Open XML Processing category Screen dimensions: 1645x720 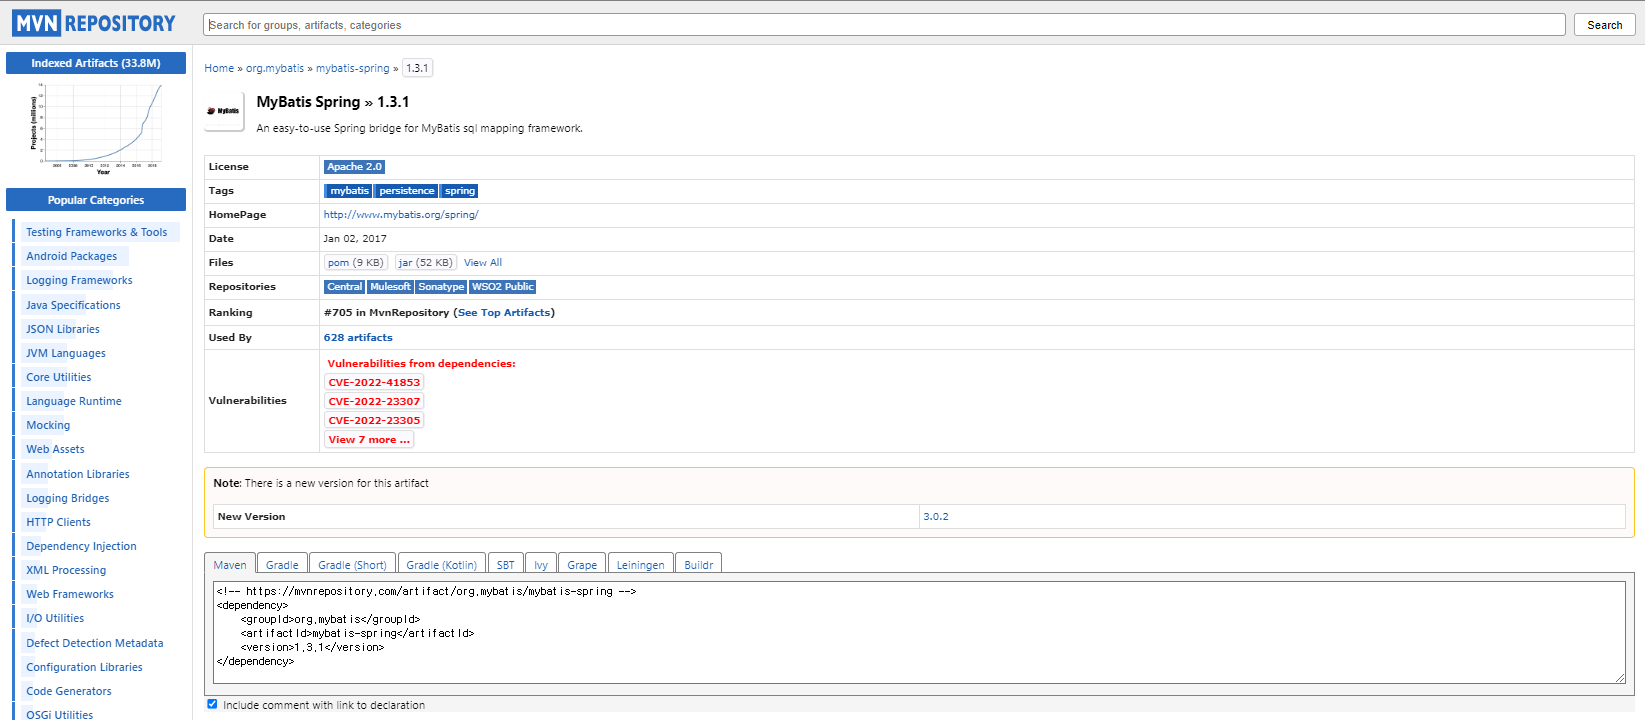point(66,570)
